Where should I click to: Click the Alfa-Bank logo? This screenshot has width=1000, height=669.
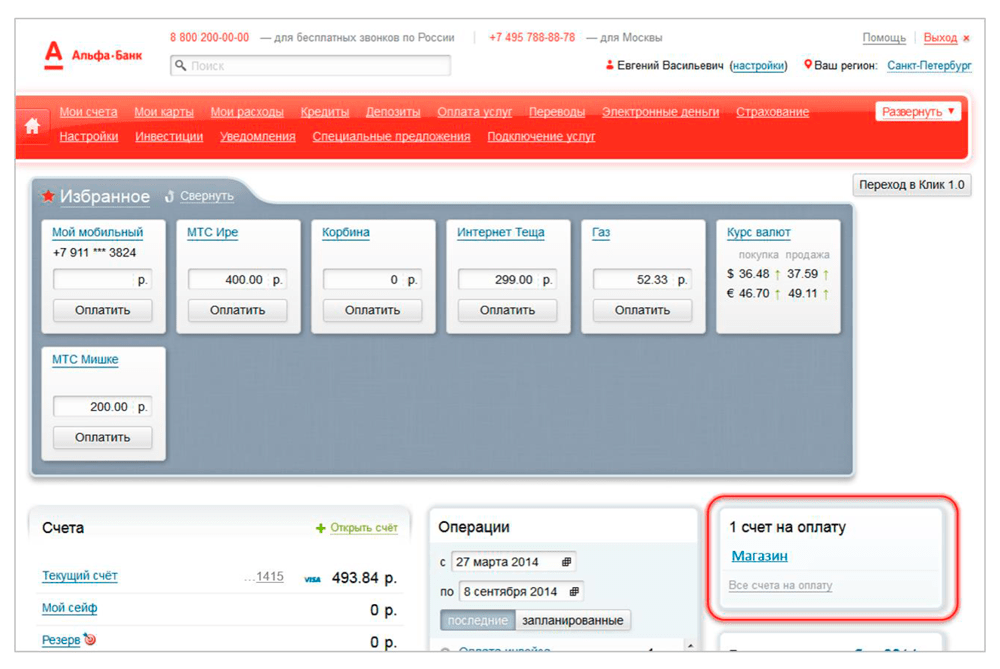point(93,55)
